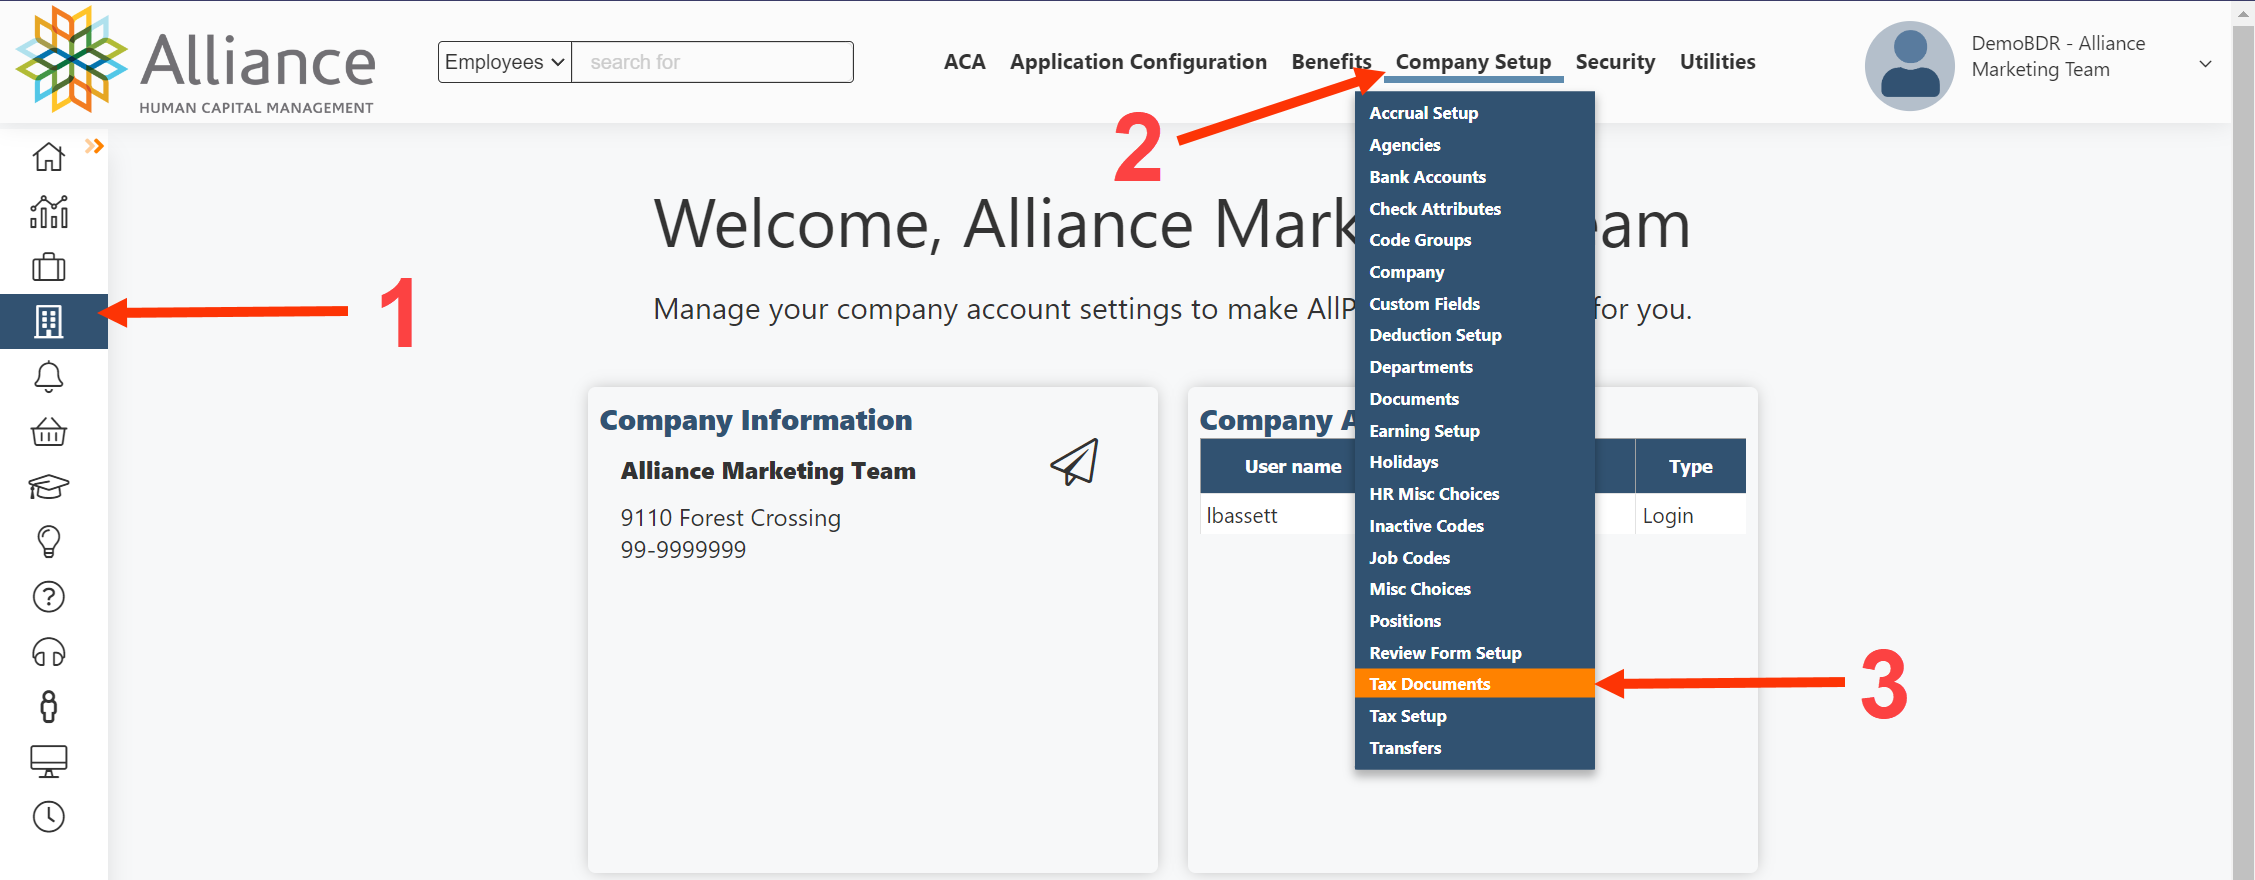
Task: Click the Company Setup menu
Action: click(1473, 62)
